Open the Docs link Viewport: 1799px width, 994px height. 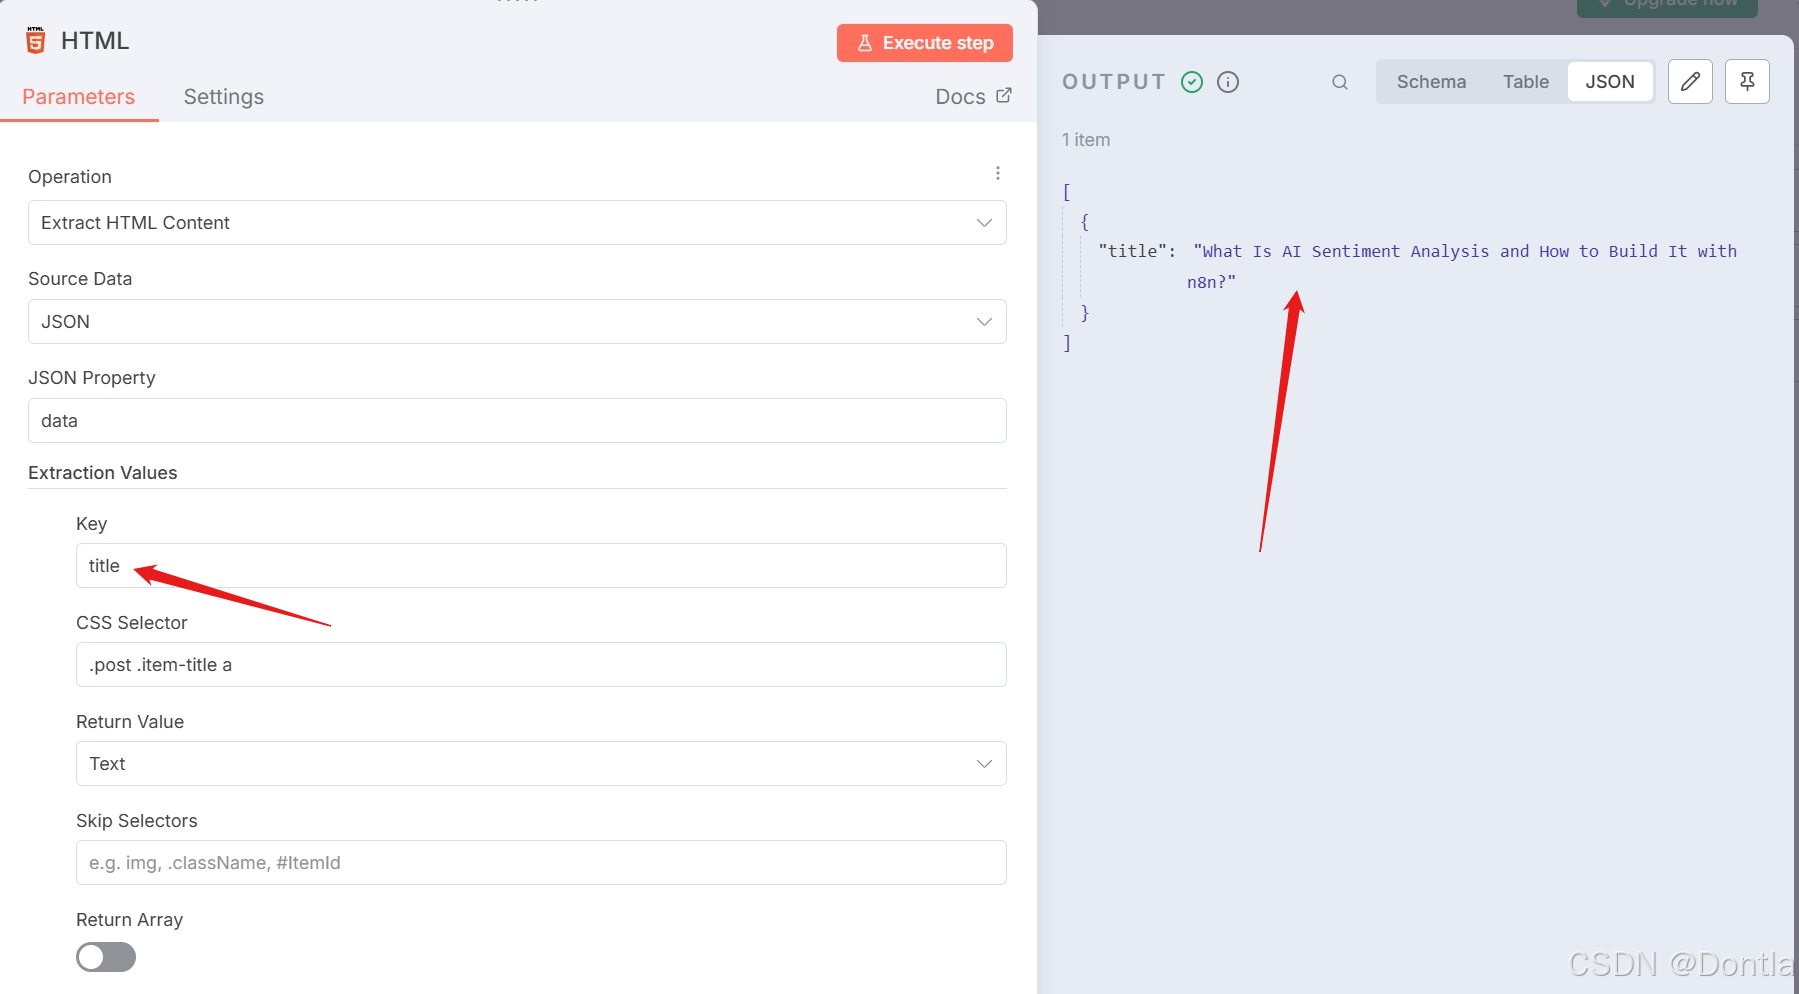click(973, 97)
